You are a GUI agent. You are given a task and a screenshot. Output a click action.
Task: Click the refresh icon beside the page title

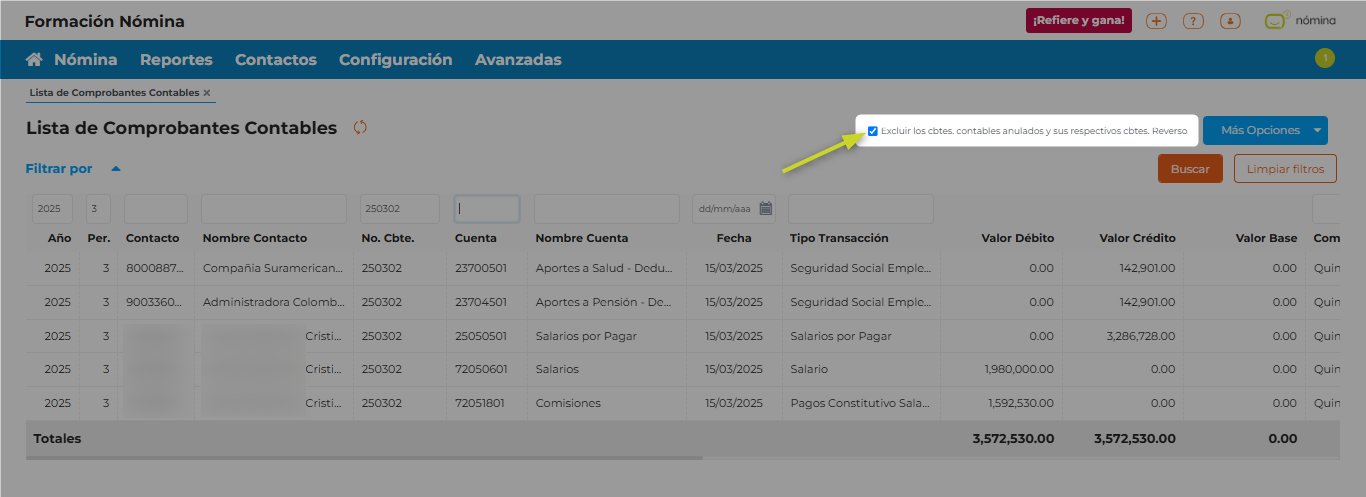click(x=360, y=128)
